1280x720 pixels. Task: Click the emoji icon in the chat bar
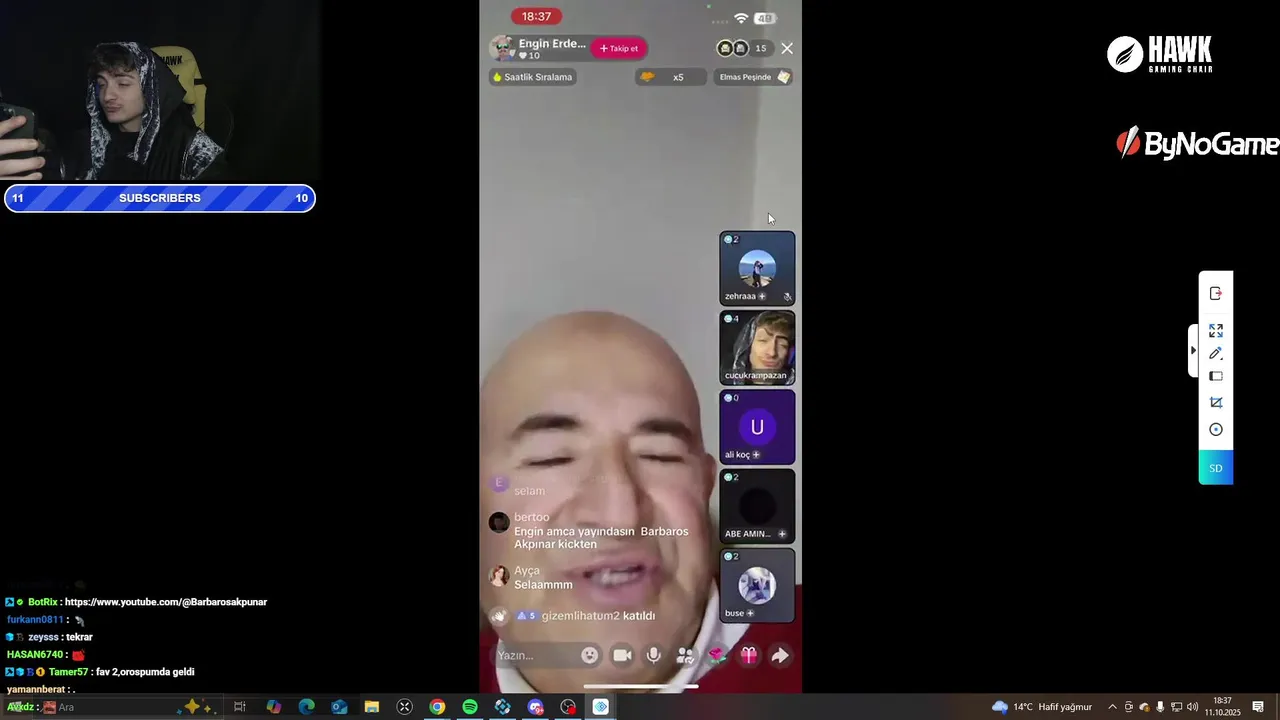590,655
